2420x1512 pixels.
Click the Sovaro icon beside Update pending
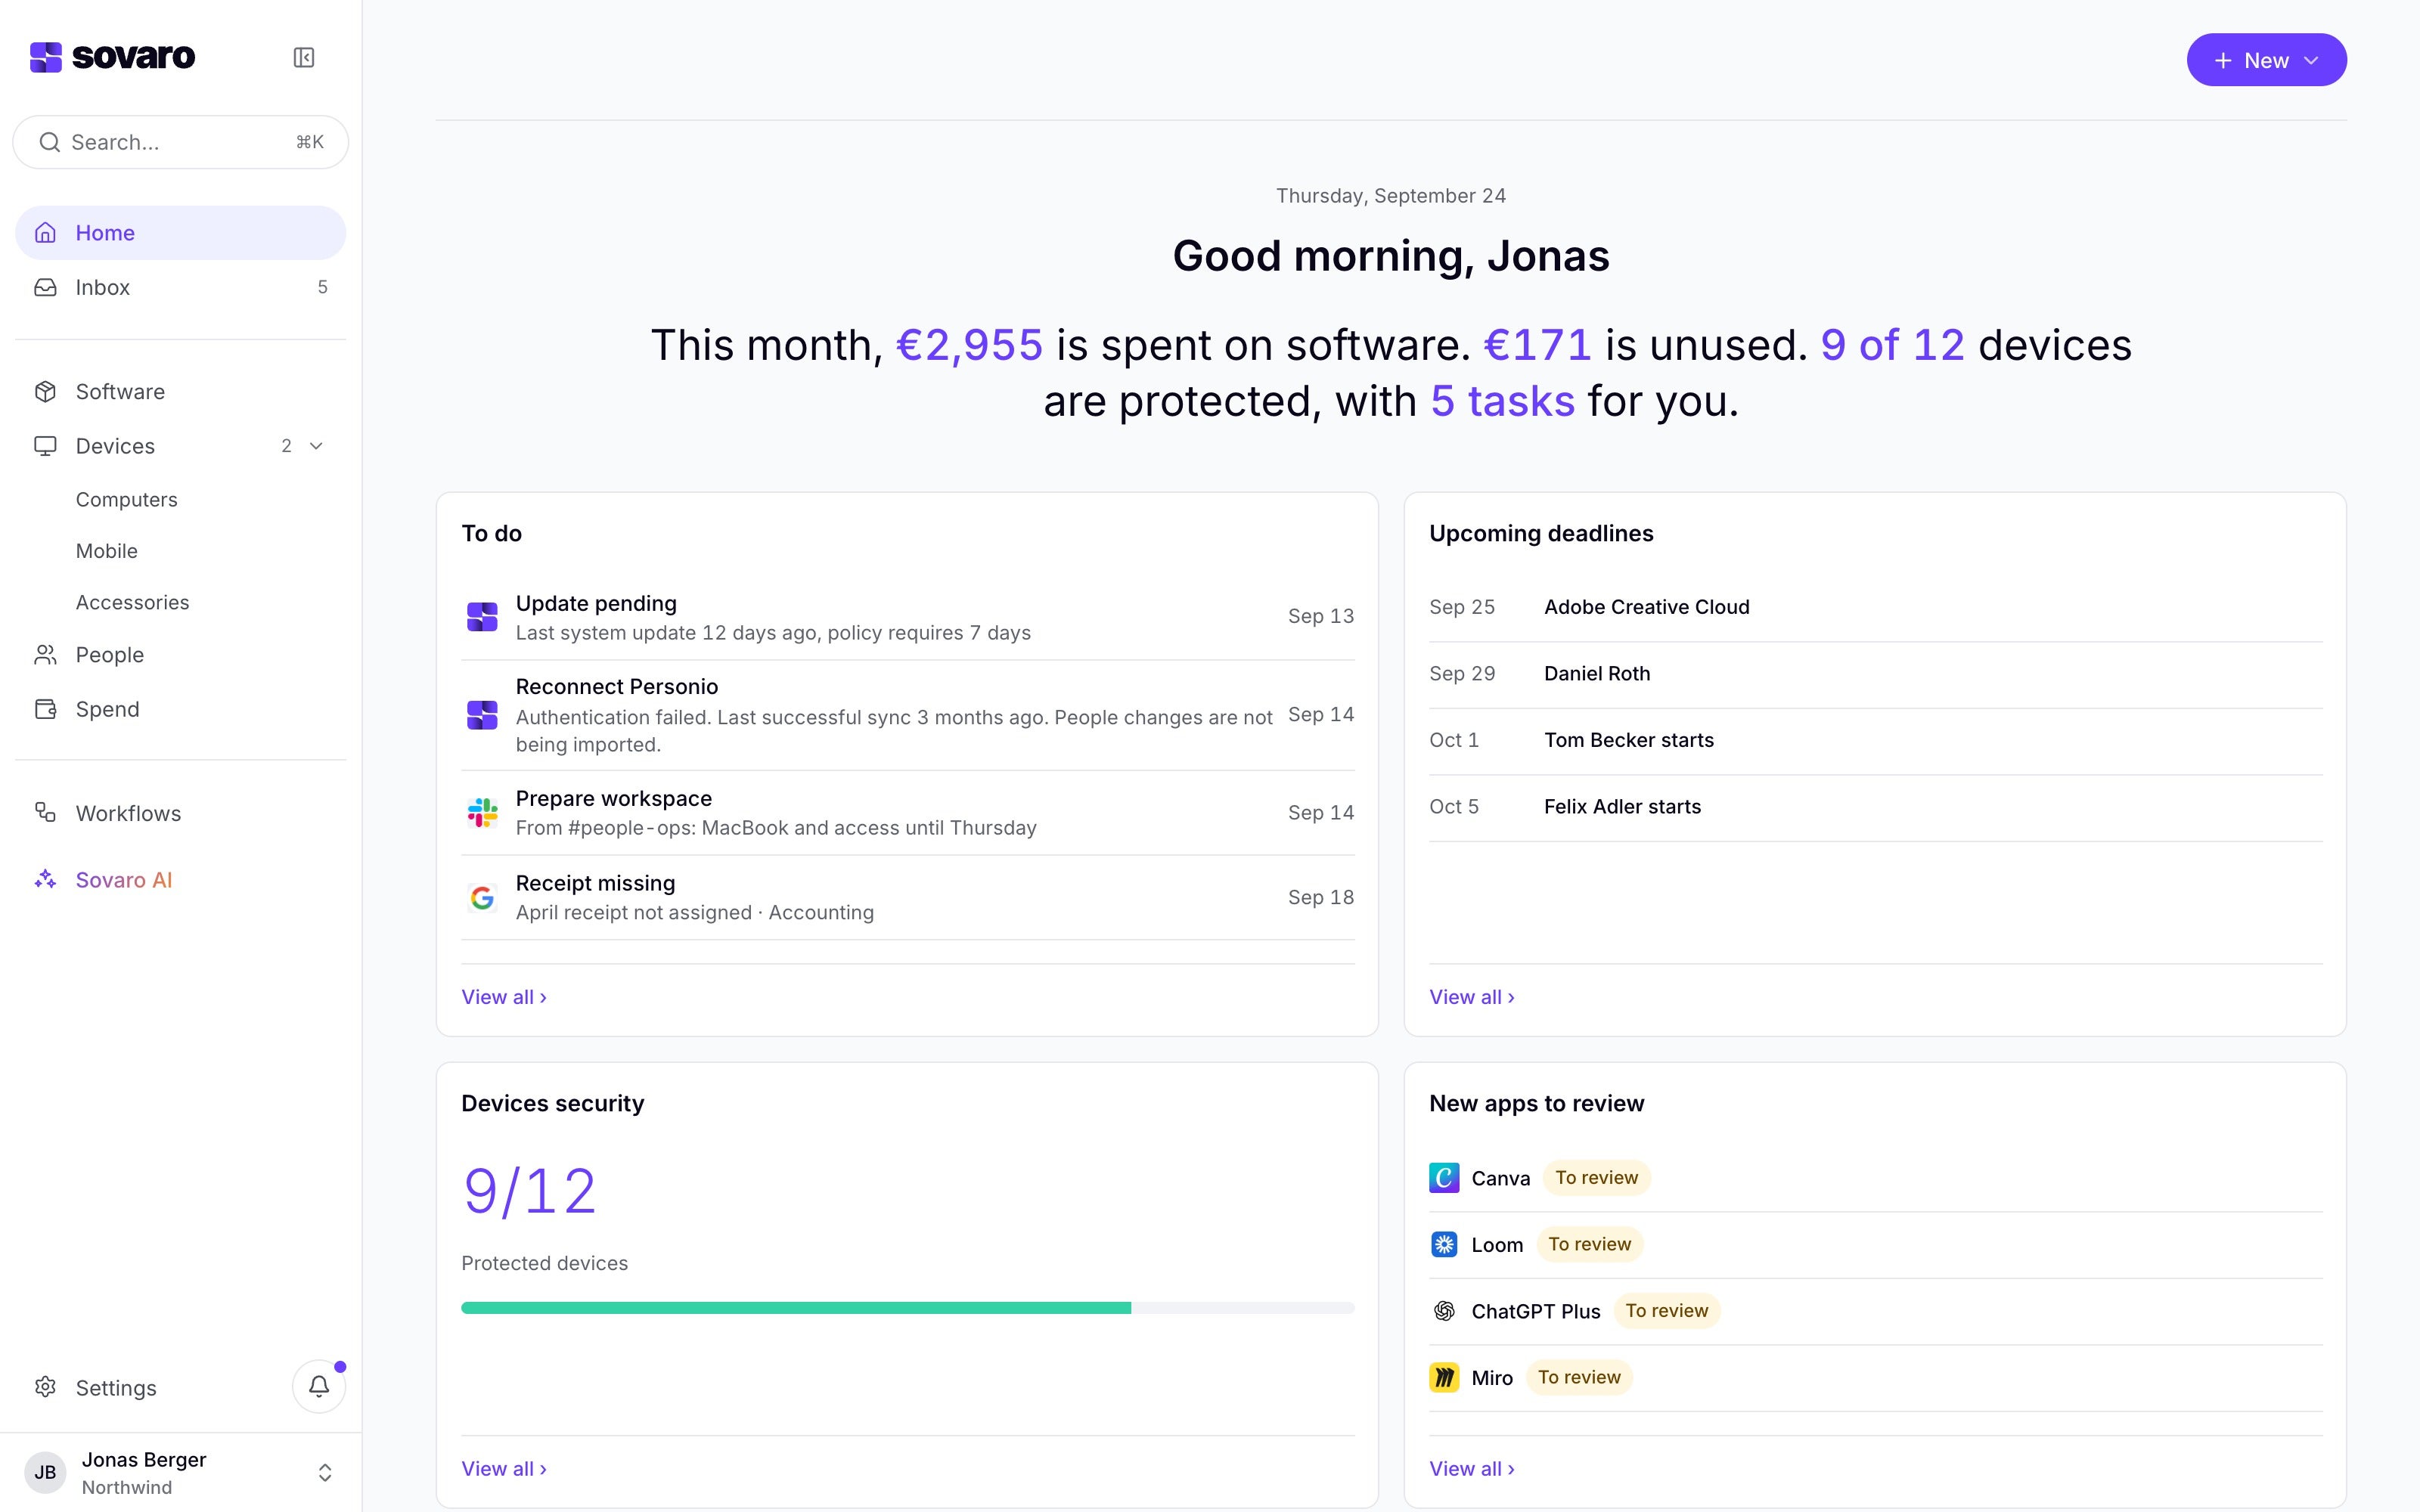coord(482,617)
